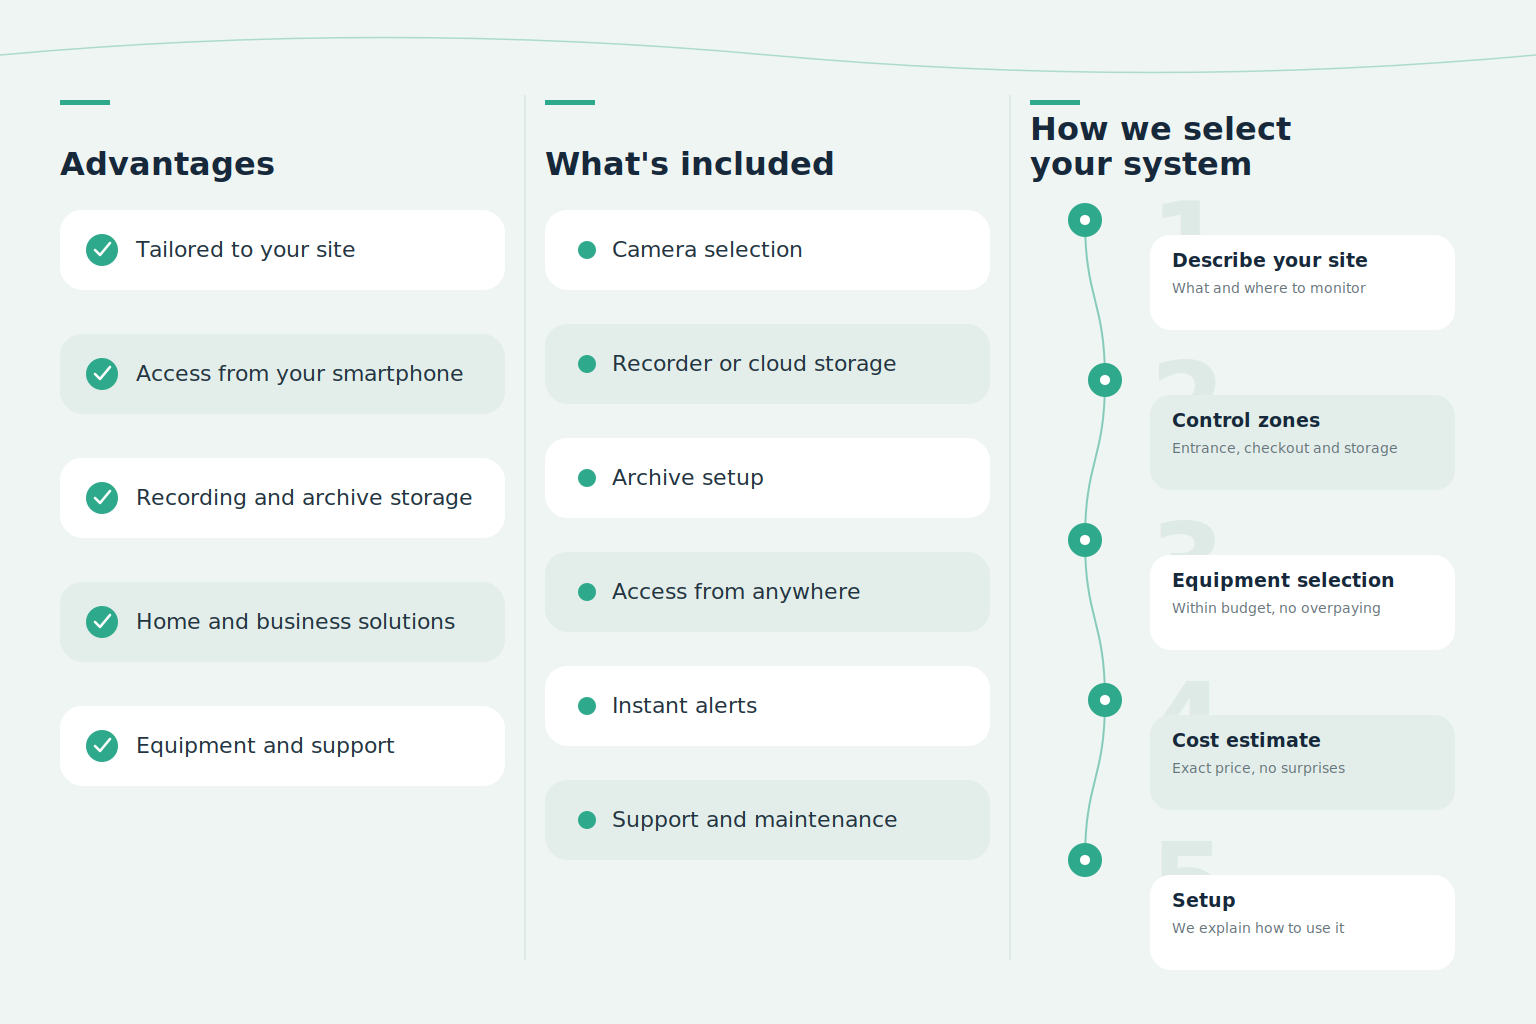Select the timeline marker for Control zones

(1105, 380)
